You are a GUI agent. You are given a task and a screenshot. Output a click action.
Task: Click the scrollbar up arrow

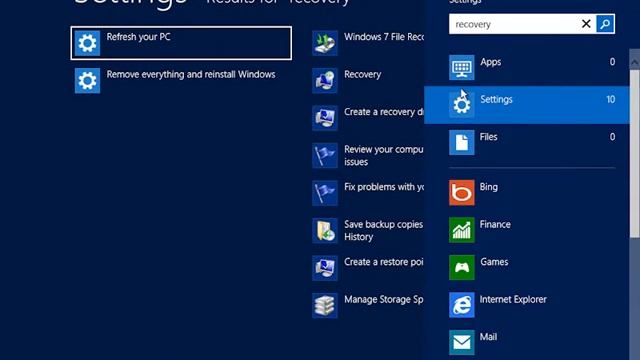634,62
